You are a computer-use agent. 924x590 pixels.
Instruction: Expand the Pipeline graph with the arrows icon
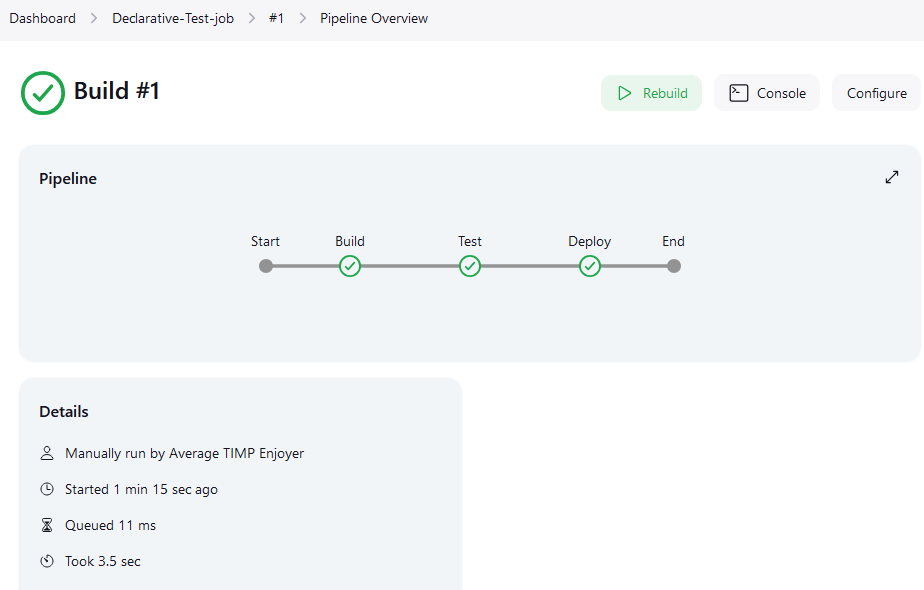(x=892, y=177)
